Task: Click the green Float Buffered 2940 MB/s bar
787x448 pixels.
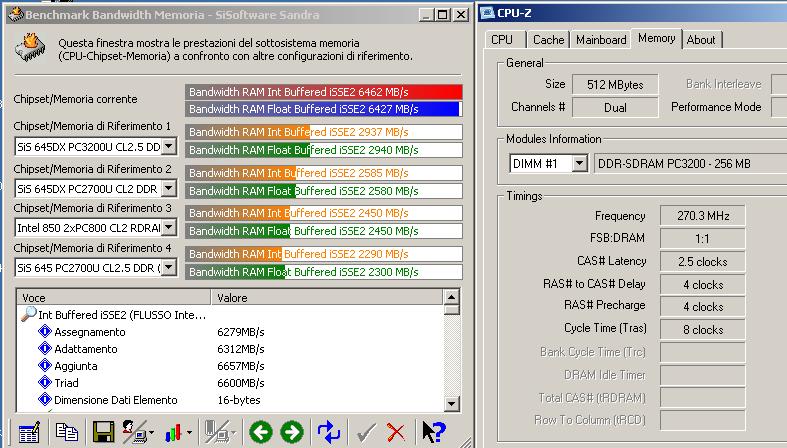Action: (x=324, y=150)
